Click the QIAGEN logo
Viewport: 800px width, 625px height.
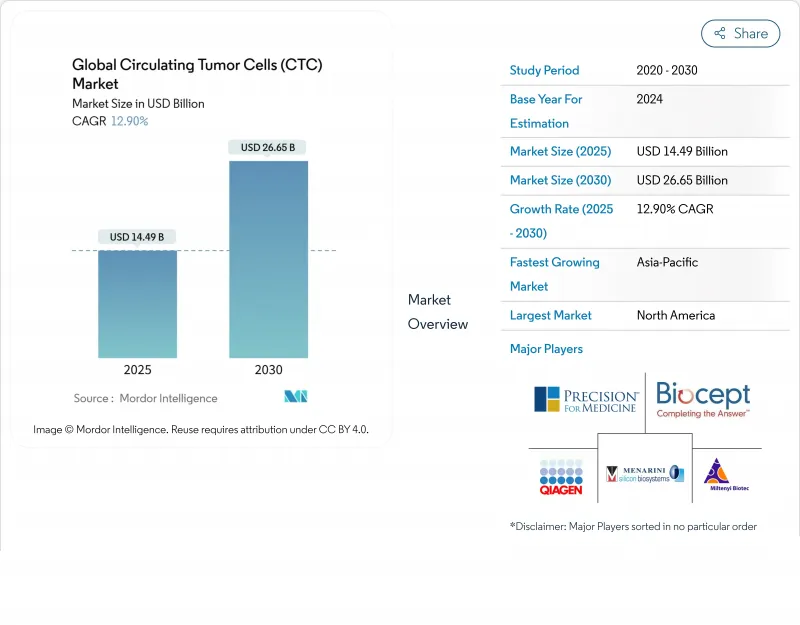coord(561,477)
